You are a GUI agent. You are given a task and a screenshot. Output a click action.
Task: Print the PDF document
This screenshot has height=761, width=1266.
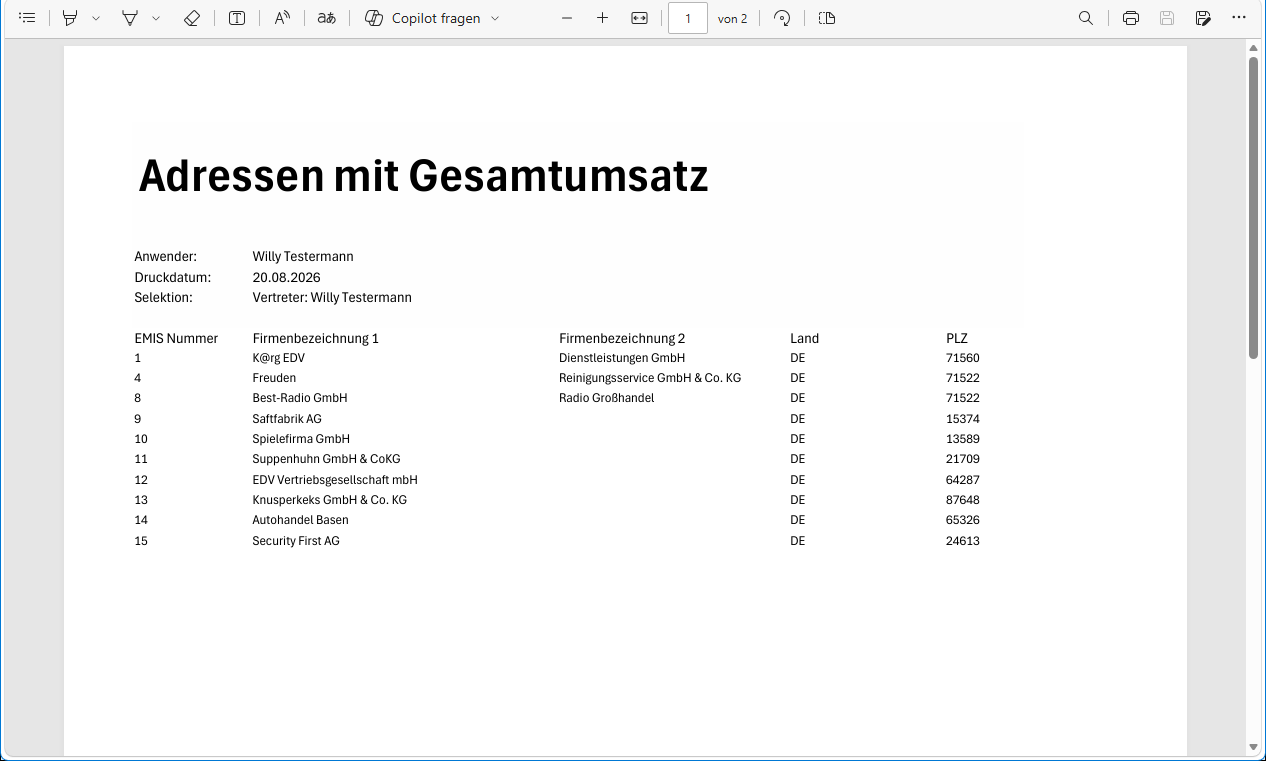coord(1131,18)
